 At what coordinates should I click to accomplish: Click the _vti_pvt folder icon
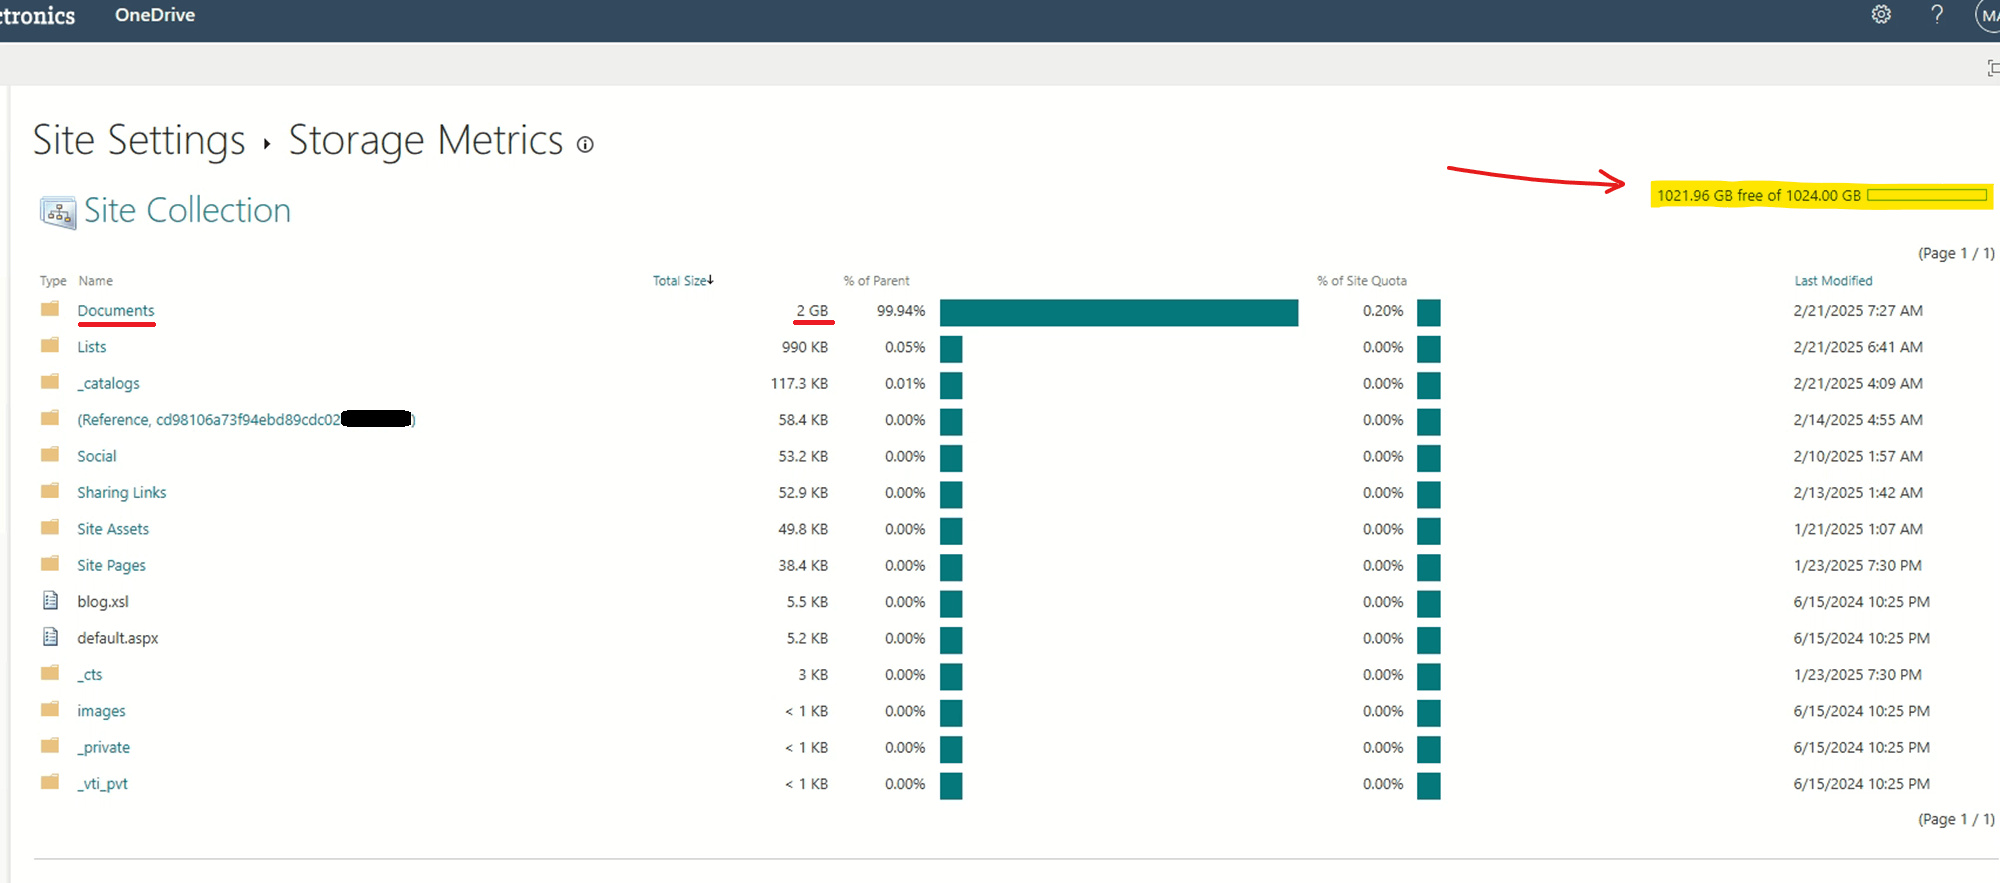[x=50, y=782]
